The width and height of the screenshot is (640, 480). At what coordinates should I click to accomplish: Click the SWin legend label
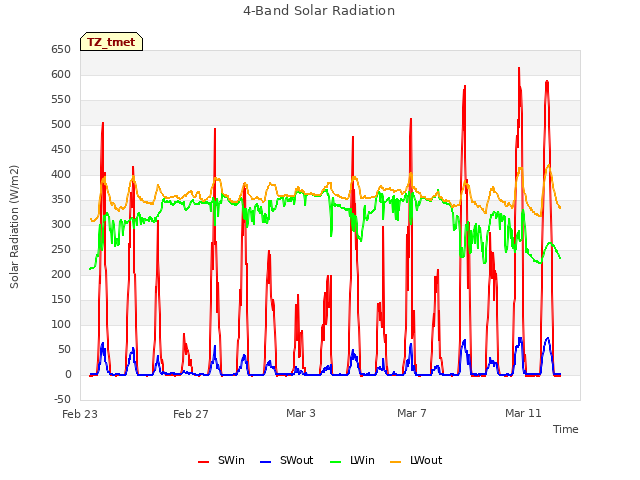pos(231,460)
